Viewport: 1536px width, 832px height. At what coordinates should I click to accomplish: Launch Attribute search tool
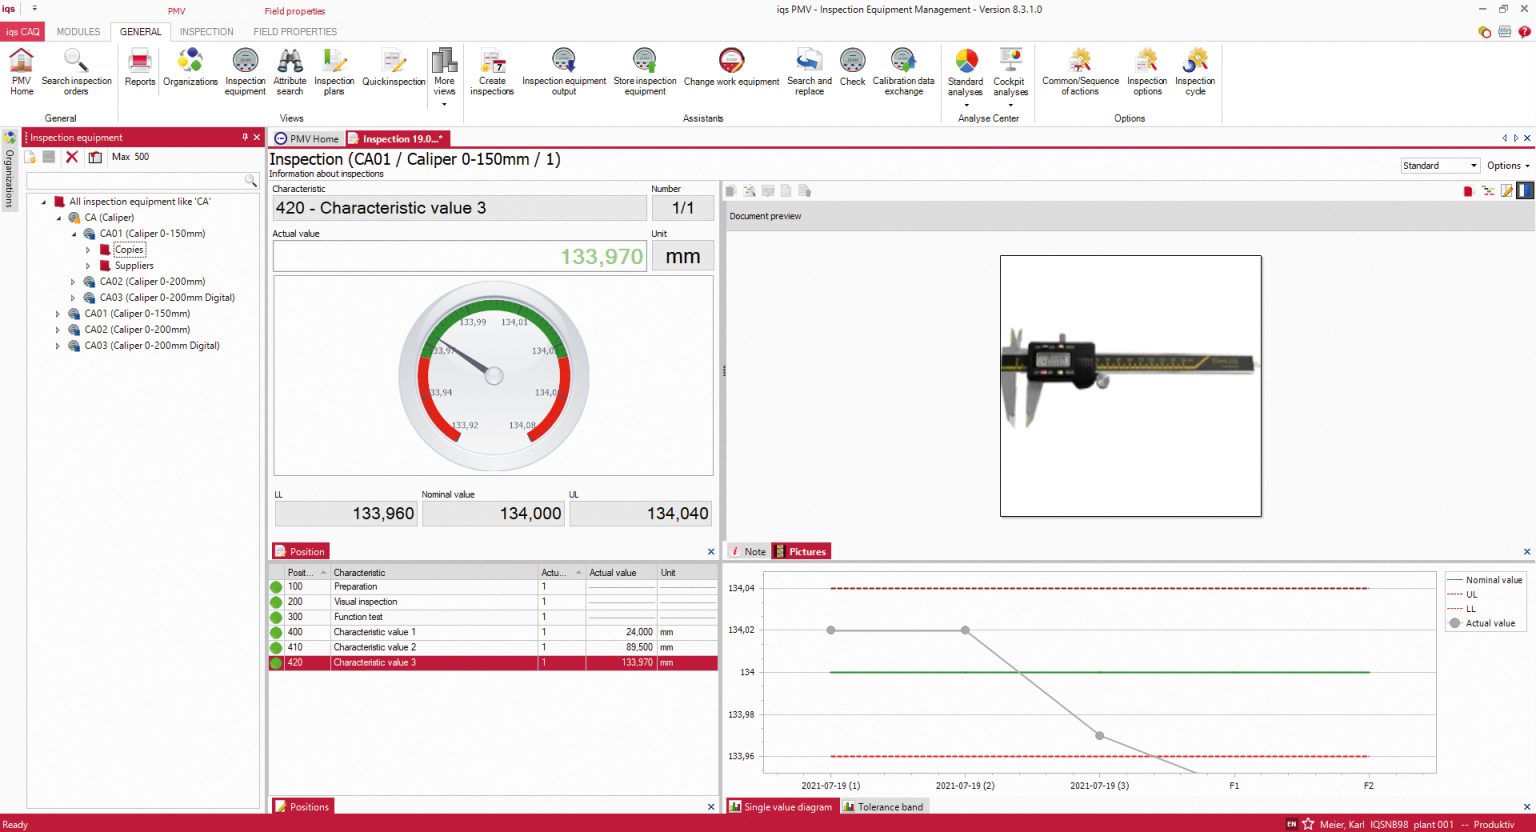290,71
